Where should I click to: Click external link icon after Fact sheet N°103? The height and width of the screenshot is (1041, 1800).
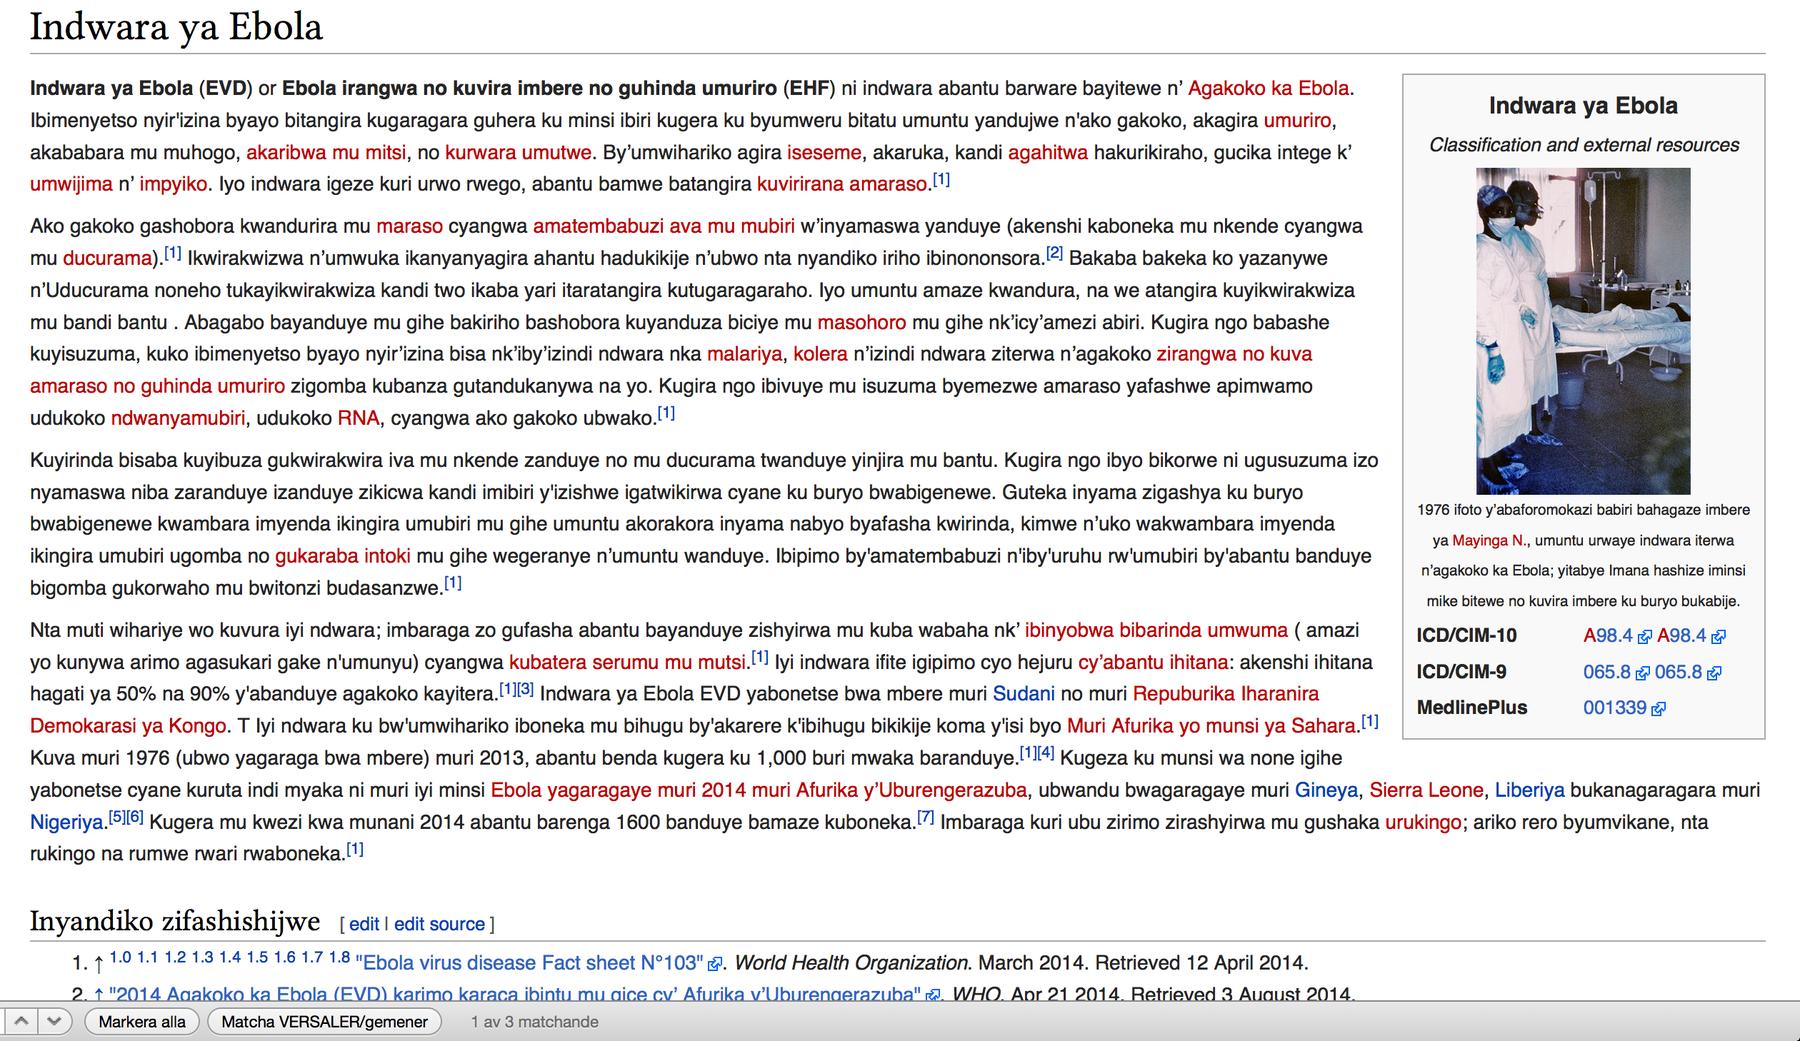pyautogui.click(x=714, y=964)
